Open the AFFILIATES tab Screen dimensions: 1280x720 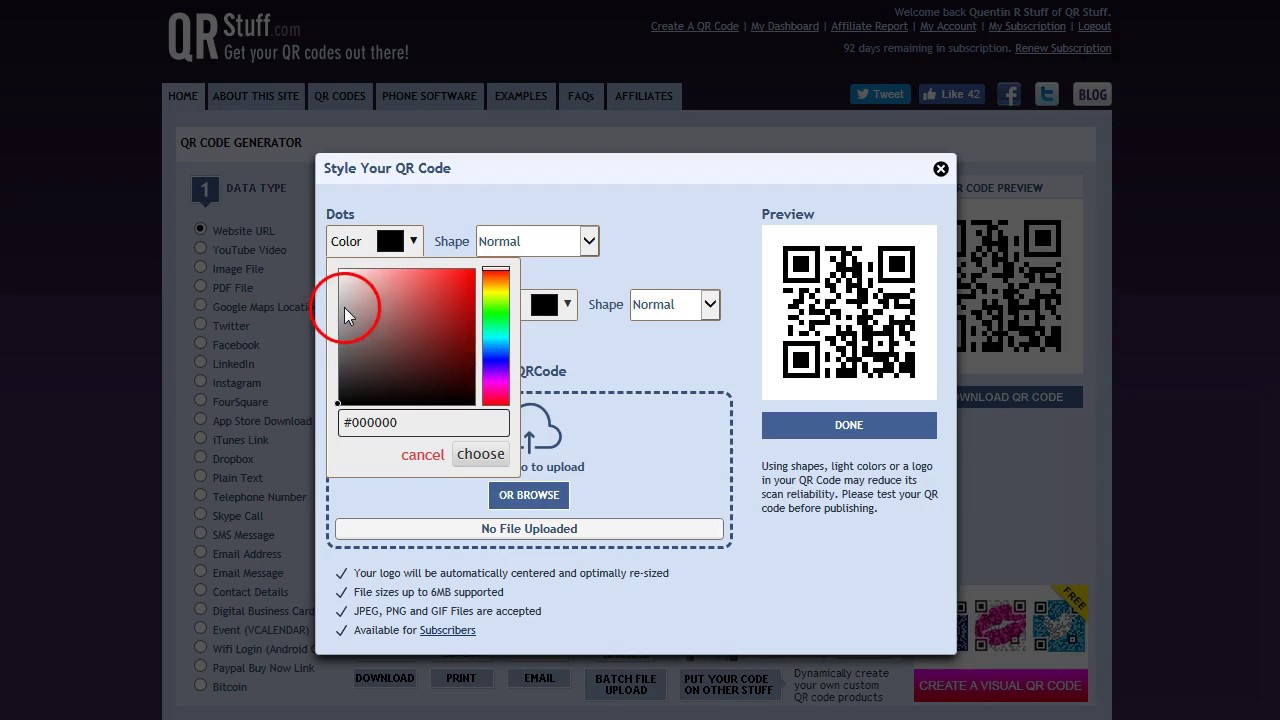pos(643,96)
